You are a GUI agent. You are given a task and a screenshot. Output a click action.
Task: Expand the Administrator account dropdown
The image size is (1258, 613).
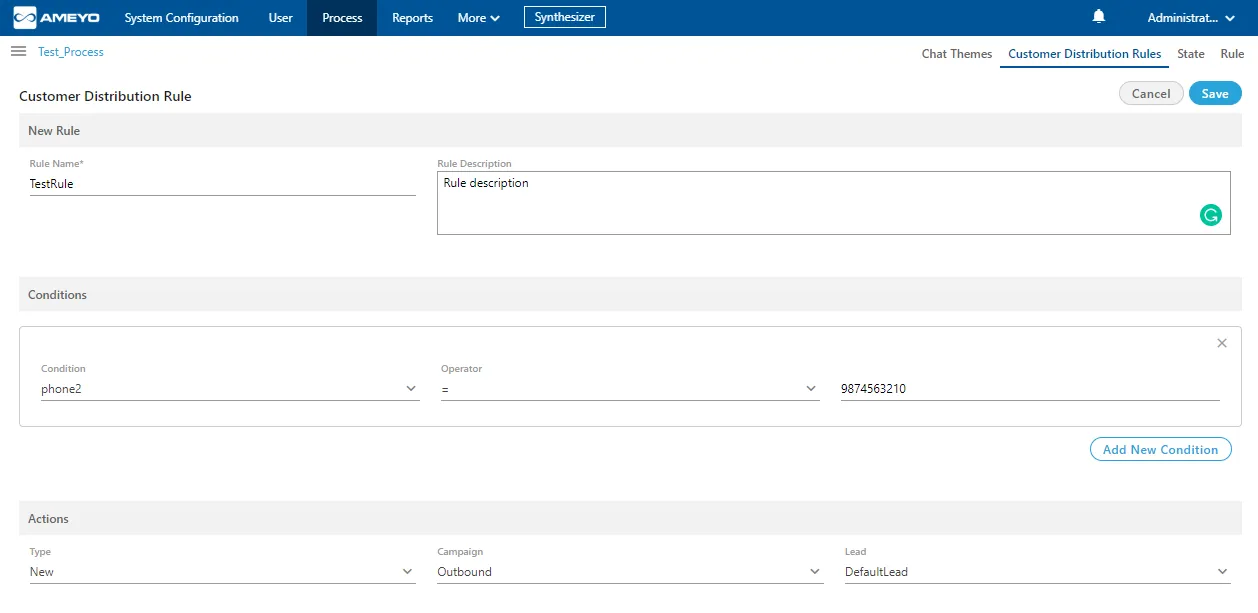1191,18
